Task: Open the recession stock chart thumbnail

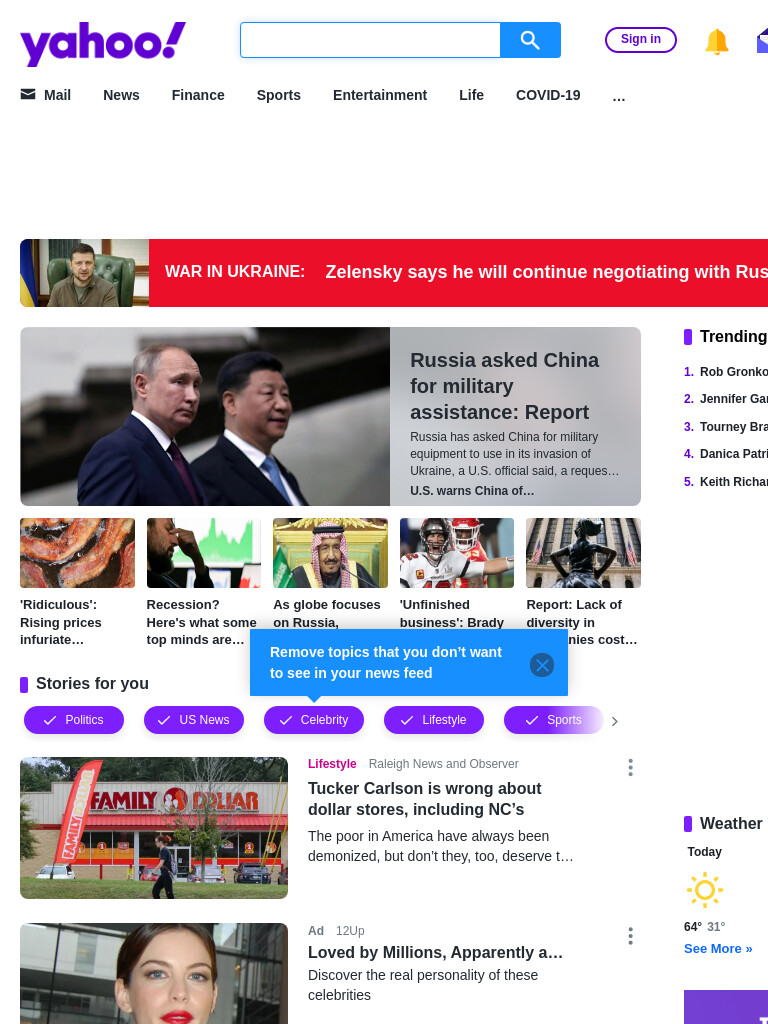Action: [x=204, y=552]
